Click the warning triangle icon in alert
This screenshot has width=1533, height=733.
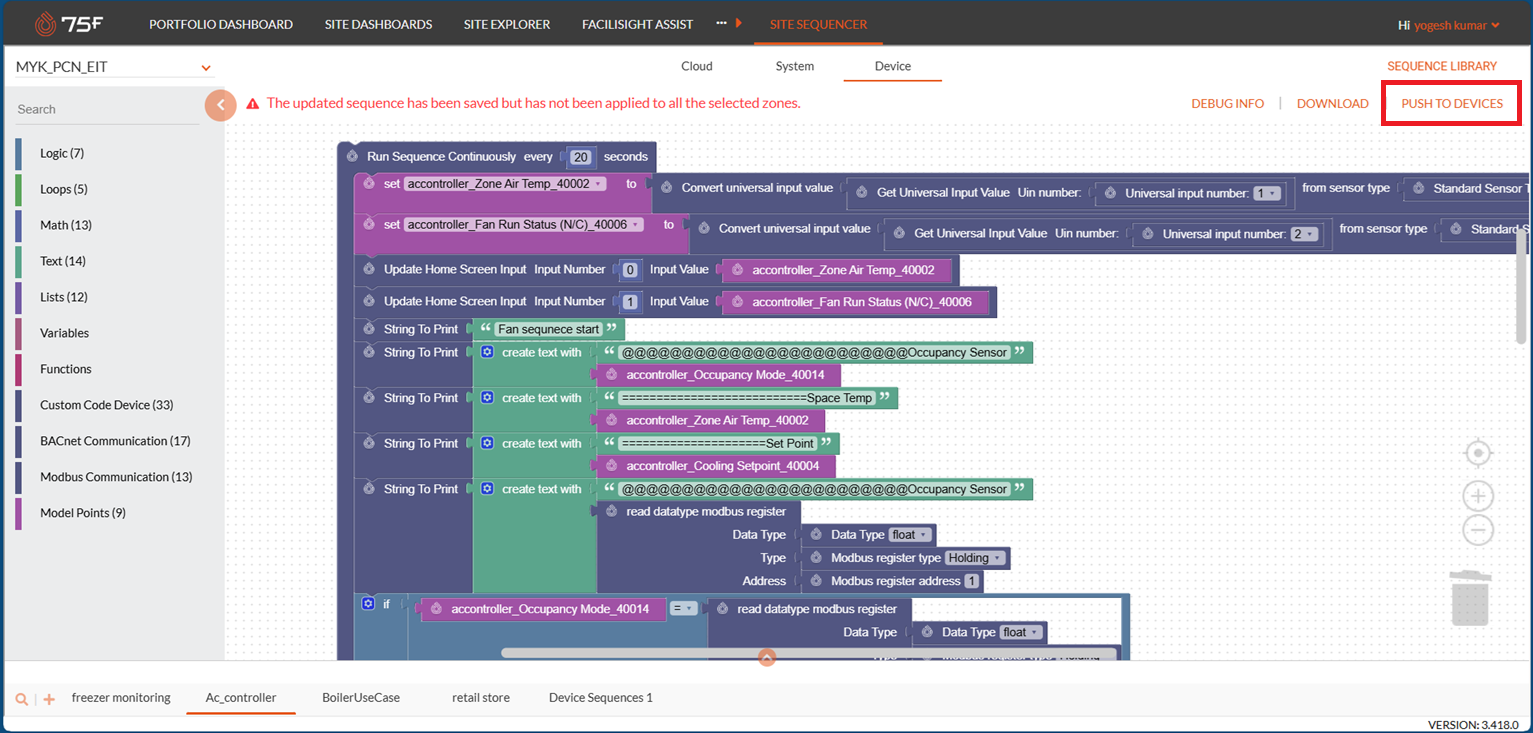pos(253,103)
